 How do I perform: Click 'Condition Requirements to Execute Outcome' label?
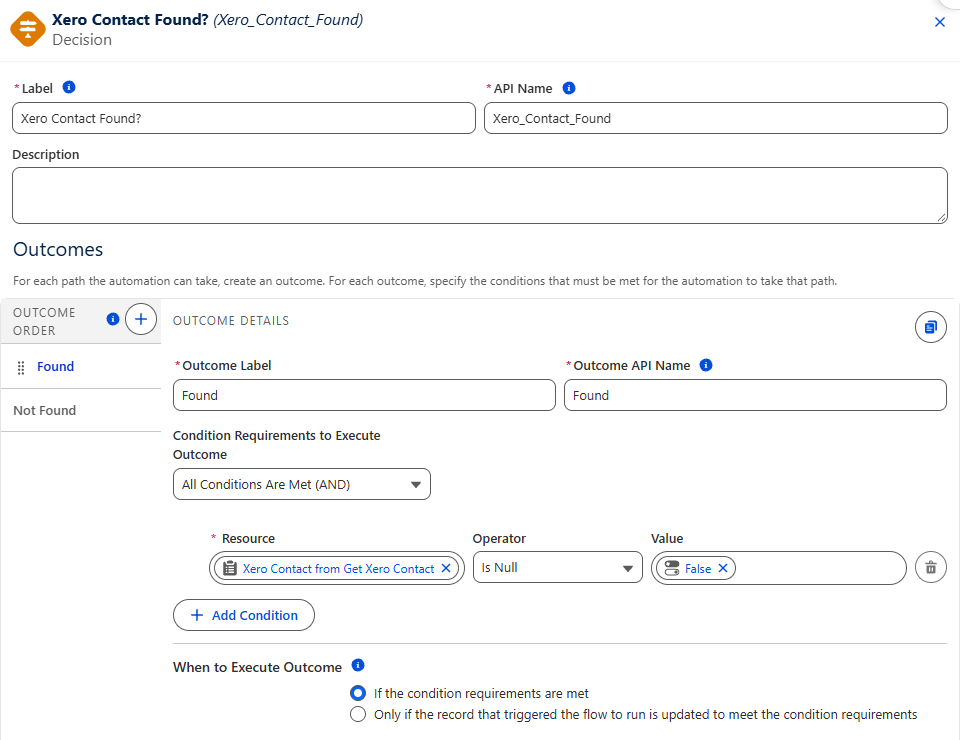[x=277, y=445]
